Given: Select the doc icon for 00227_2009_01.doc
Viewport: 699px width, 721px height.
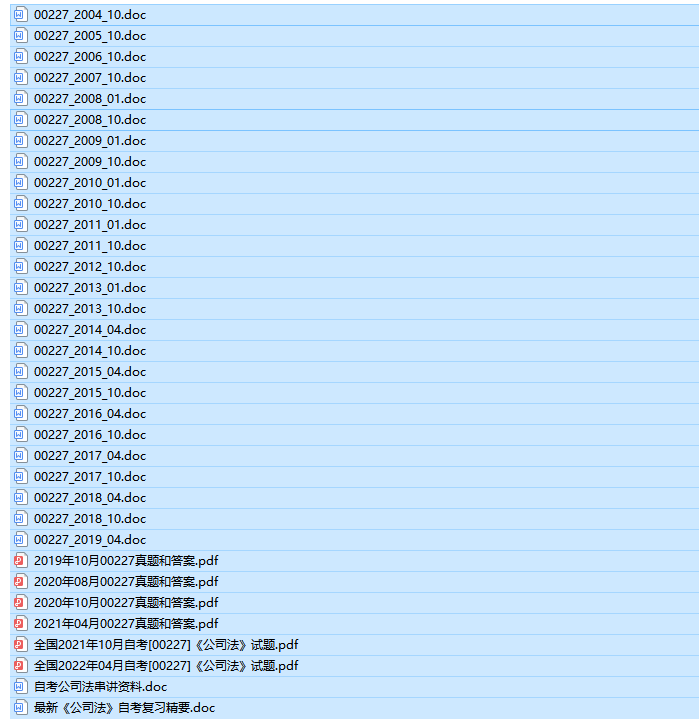Looking at the screenshot, I should (20, 141).
